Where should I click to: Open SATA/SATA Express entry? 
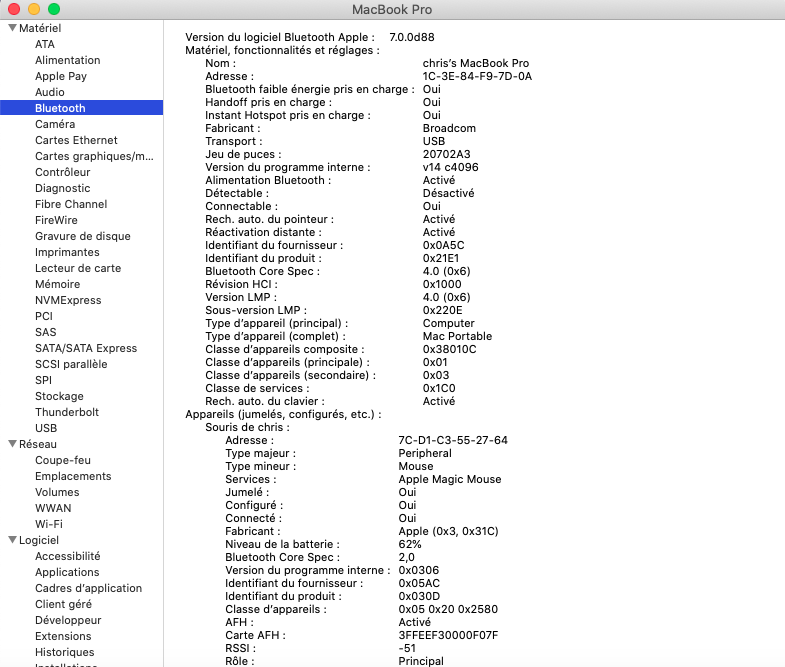coord(86,349)
